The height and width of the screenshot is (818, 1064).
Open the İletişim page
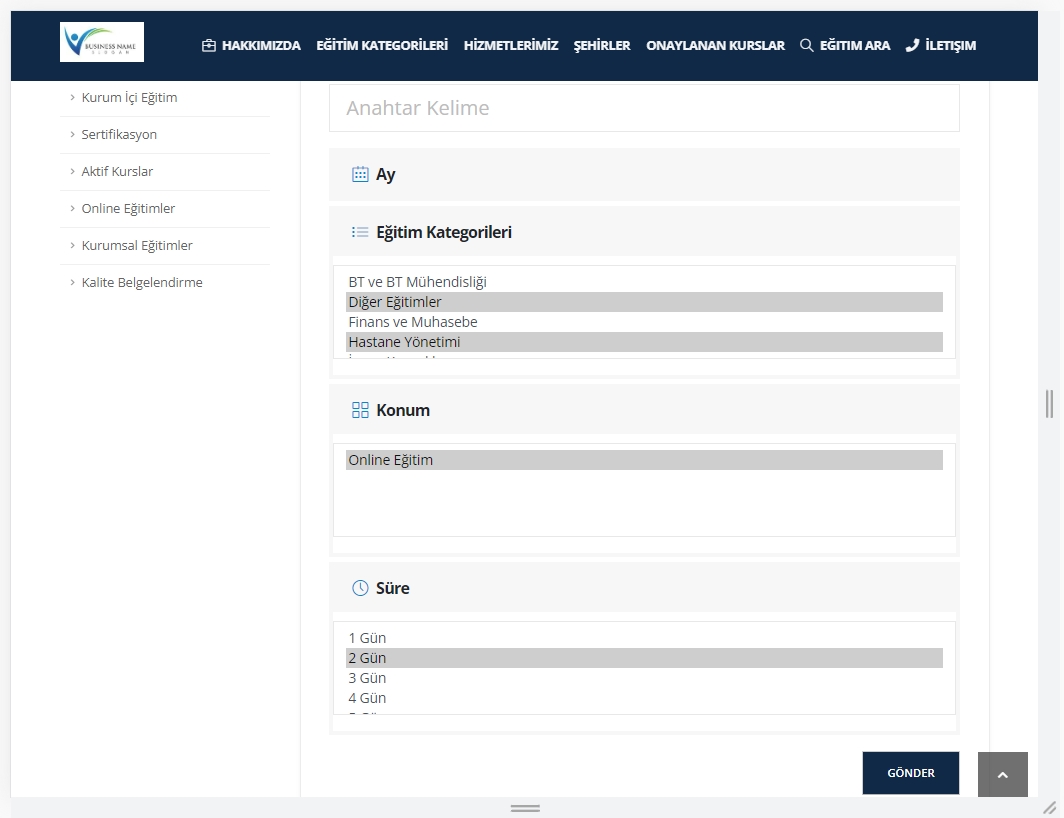tap(951, 45)
